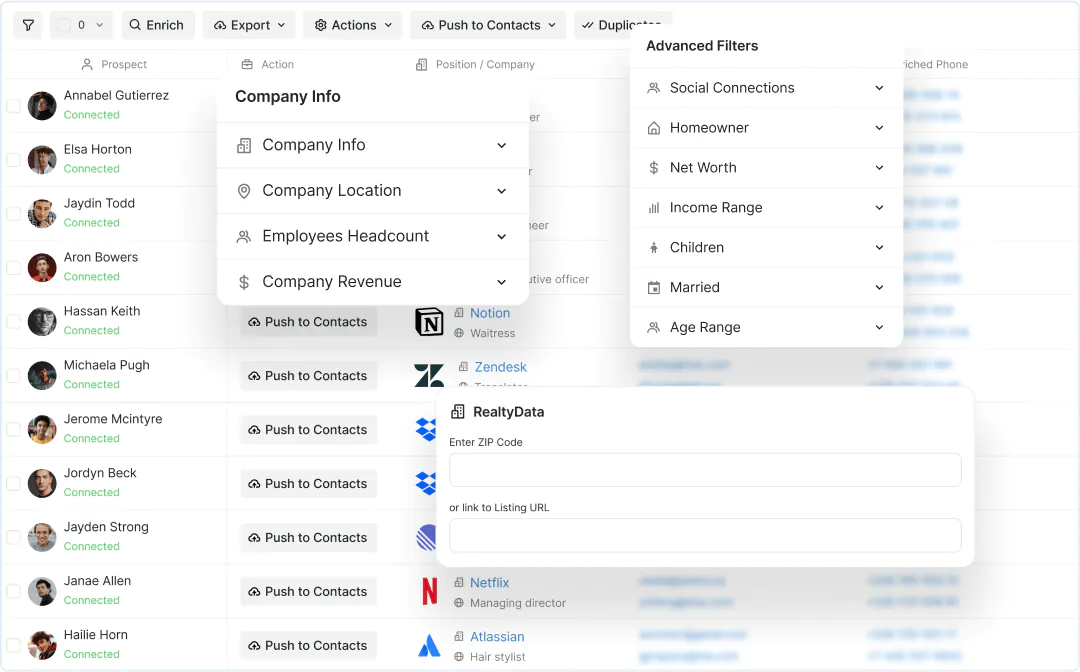1080x672 pixels.
Task: Push Jerome Mcintyre to Contacts
Action: 308,430
